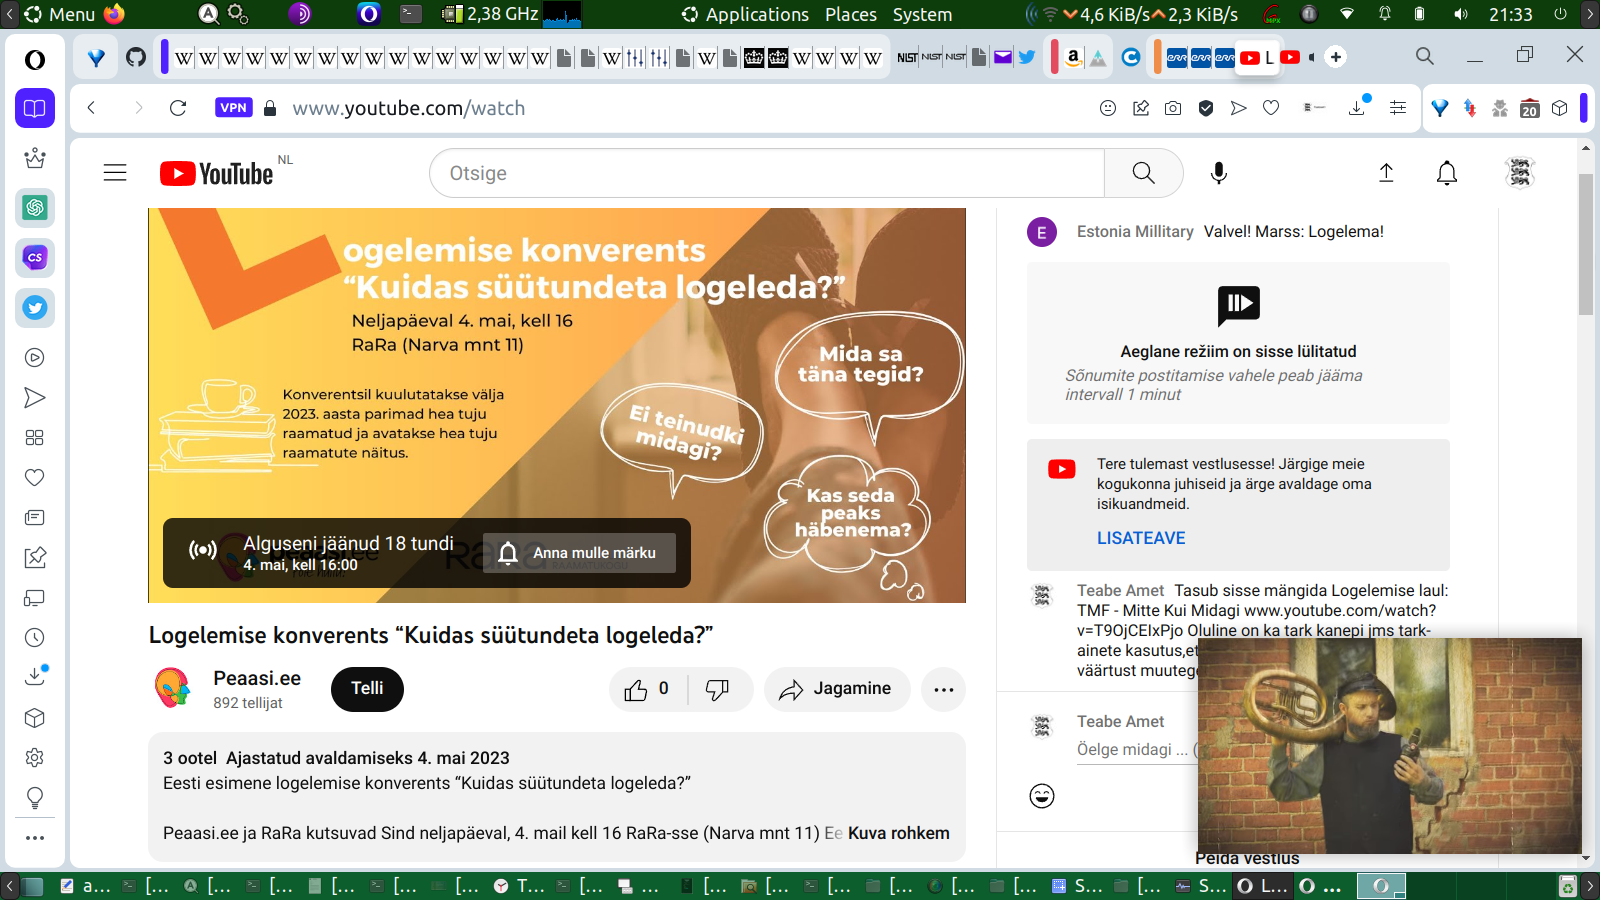Open the Places menu

point(850,14)
